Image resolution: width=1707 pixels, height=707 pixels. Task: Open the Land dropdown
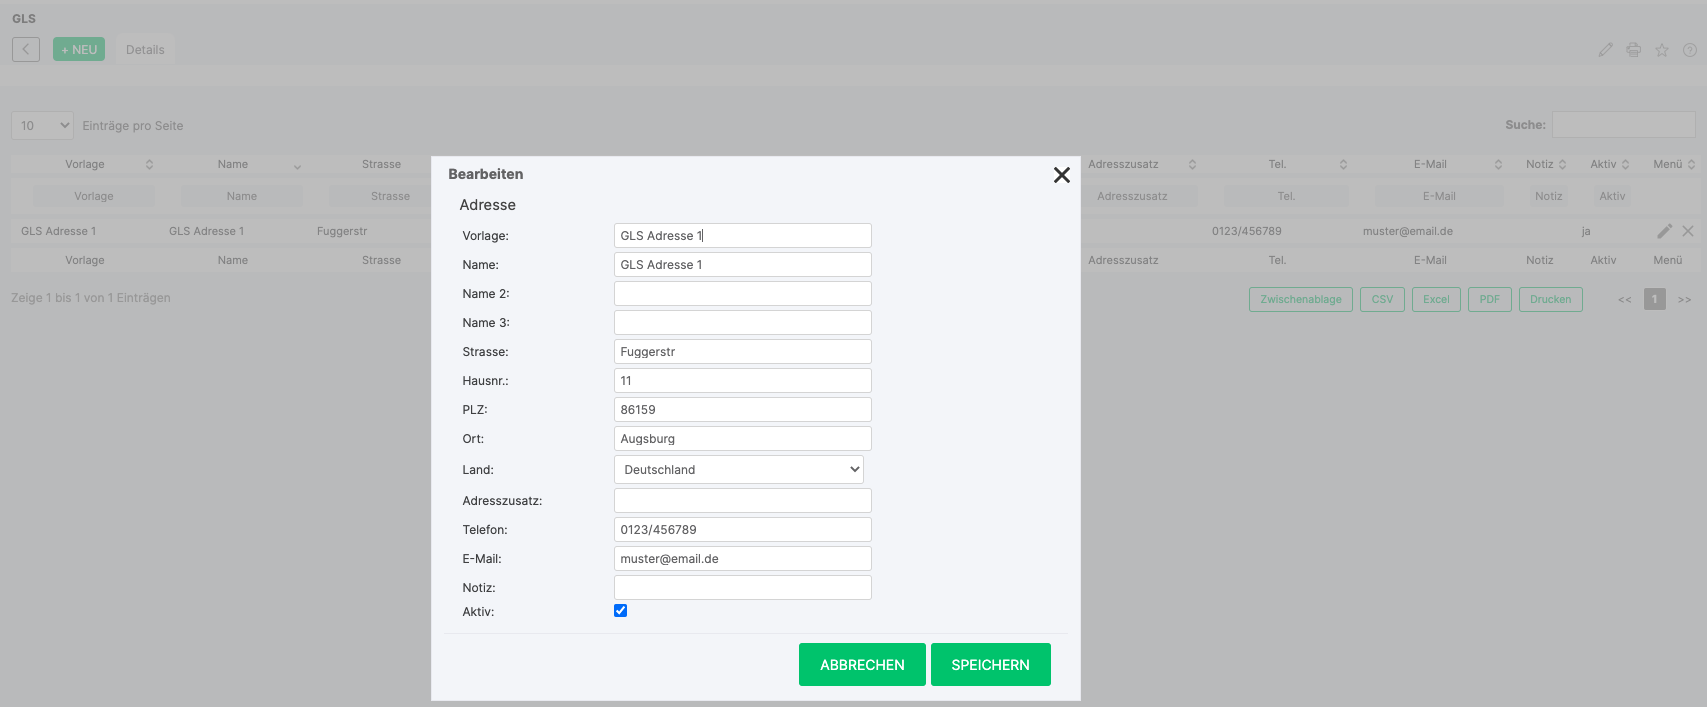coord(738,470)
